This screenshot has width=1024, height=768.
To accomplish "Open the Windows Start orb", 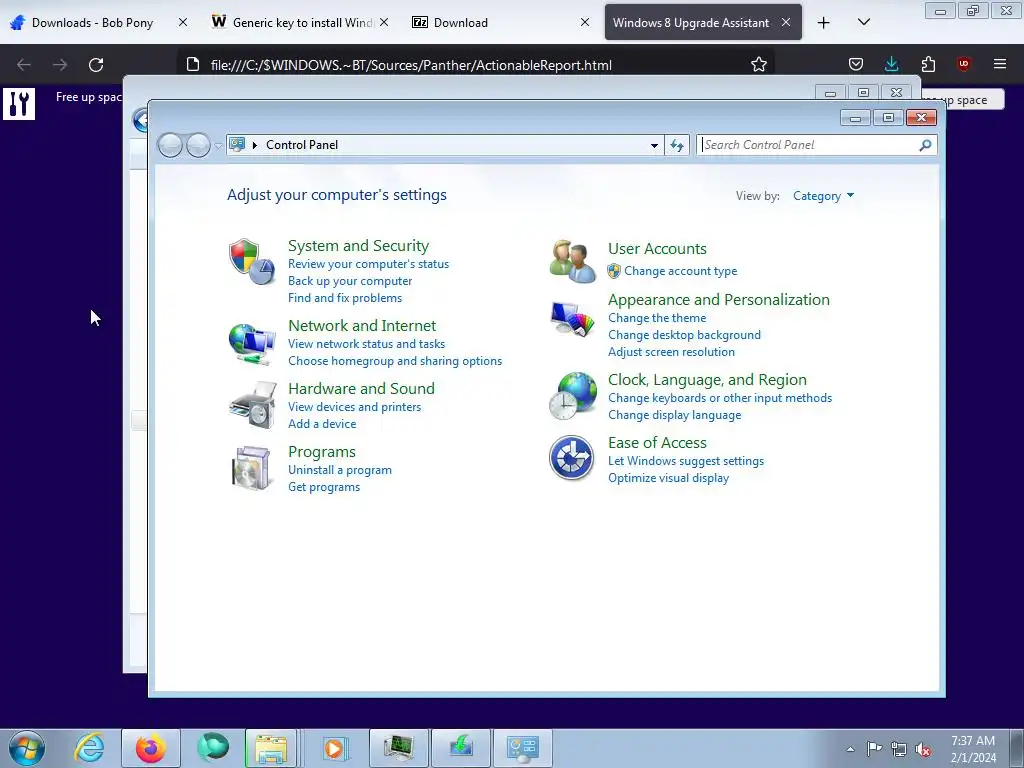I will [x=27, y=748].
